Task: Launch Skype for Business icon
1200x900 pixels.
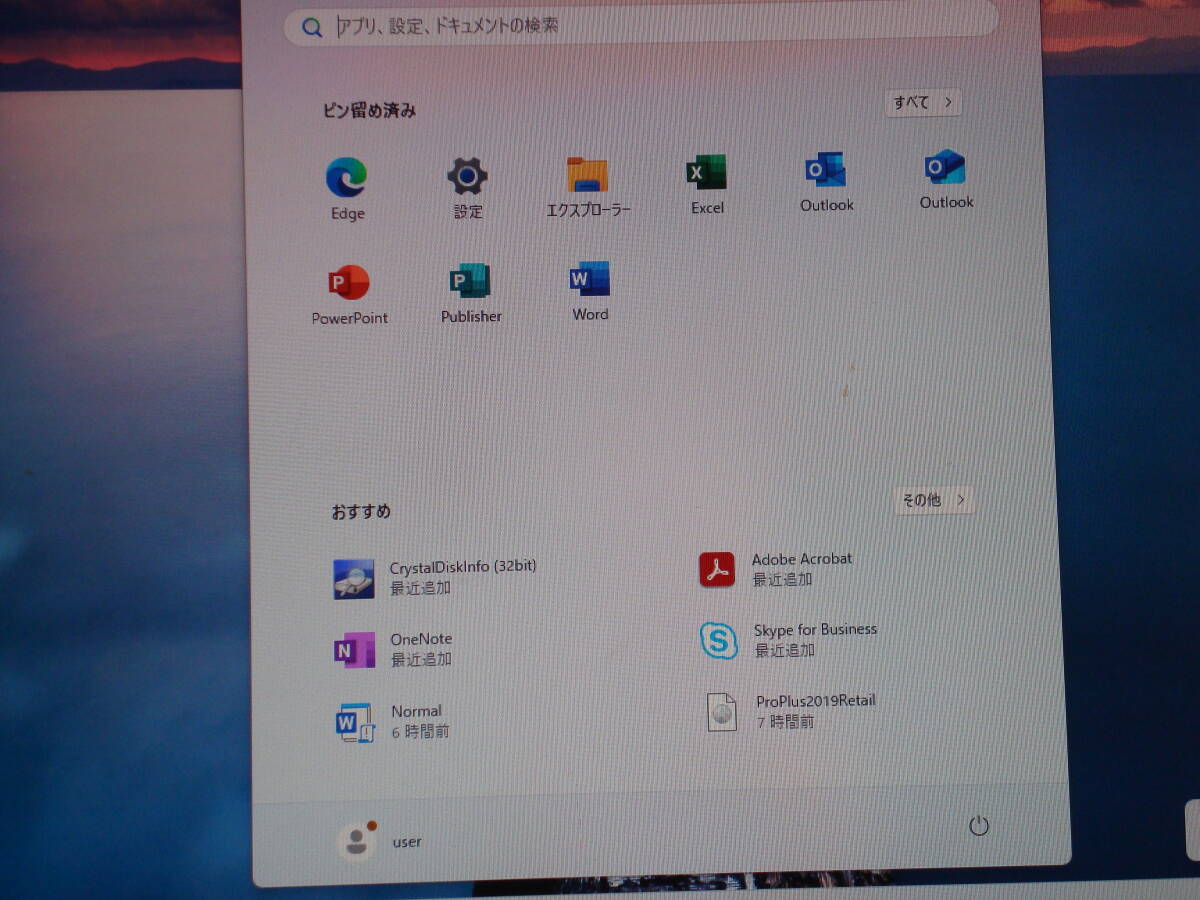Action: click(719, 641)
